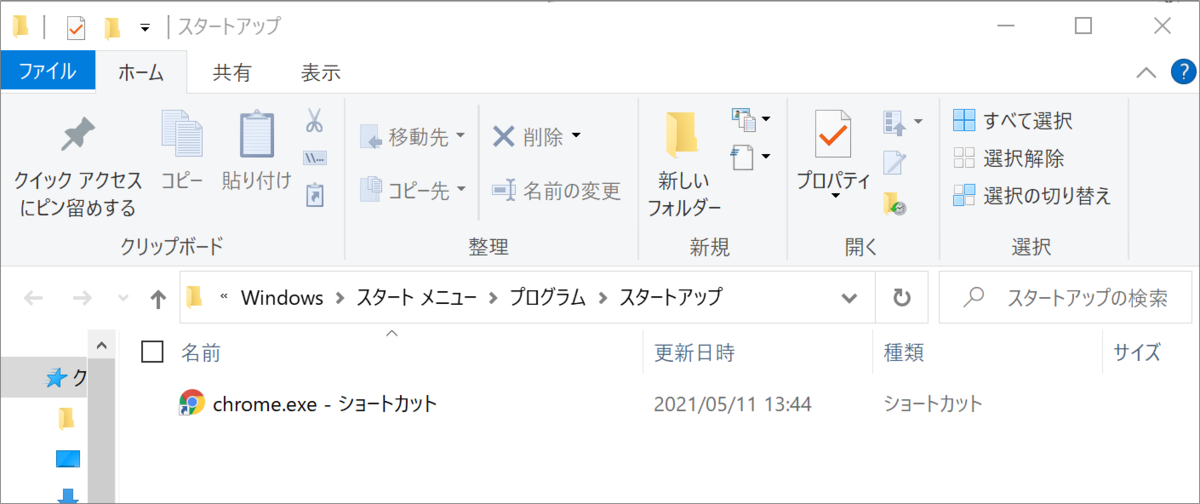Click the プログラム breadcrumb
The image size is (1200, 504).
coord(547,297)
